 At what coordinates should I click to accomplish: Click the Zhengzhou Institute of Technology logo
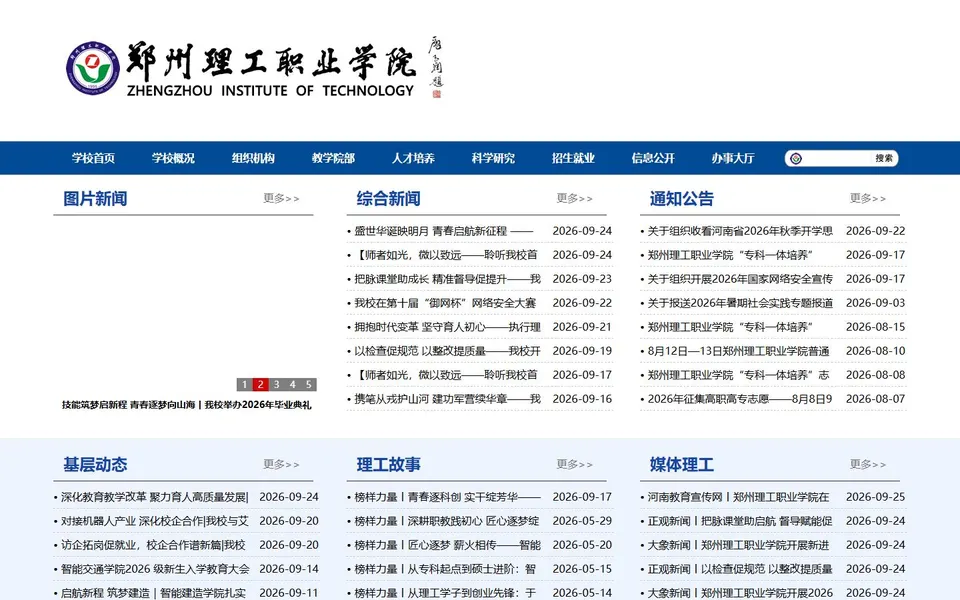click(x=254, y=69)
